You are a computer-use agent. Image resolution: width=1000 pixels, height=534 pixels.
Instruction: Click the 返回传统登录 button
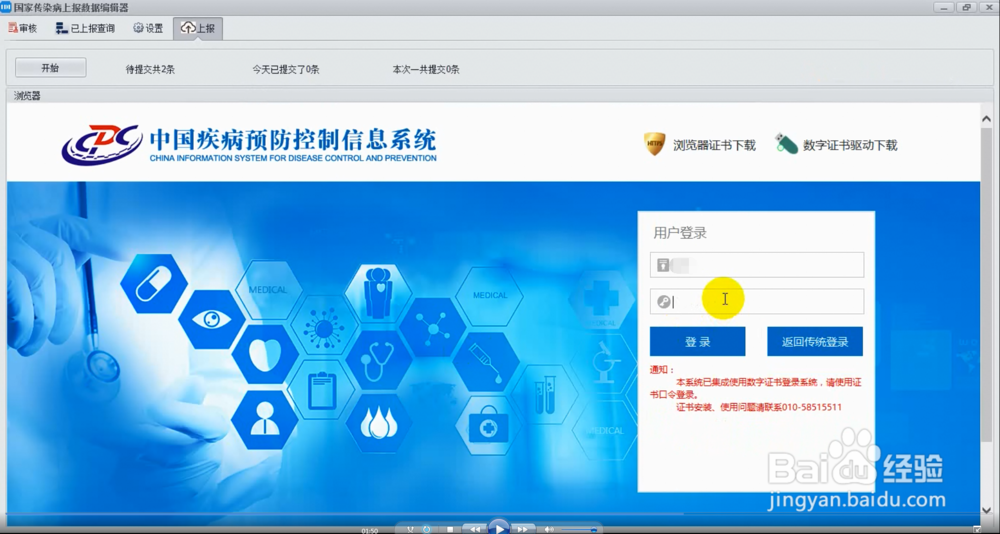[815, 341]
